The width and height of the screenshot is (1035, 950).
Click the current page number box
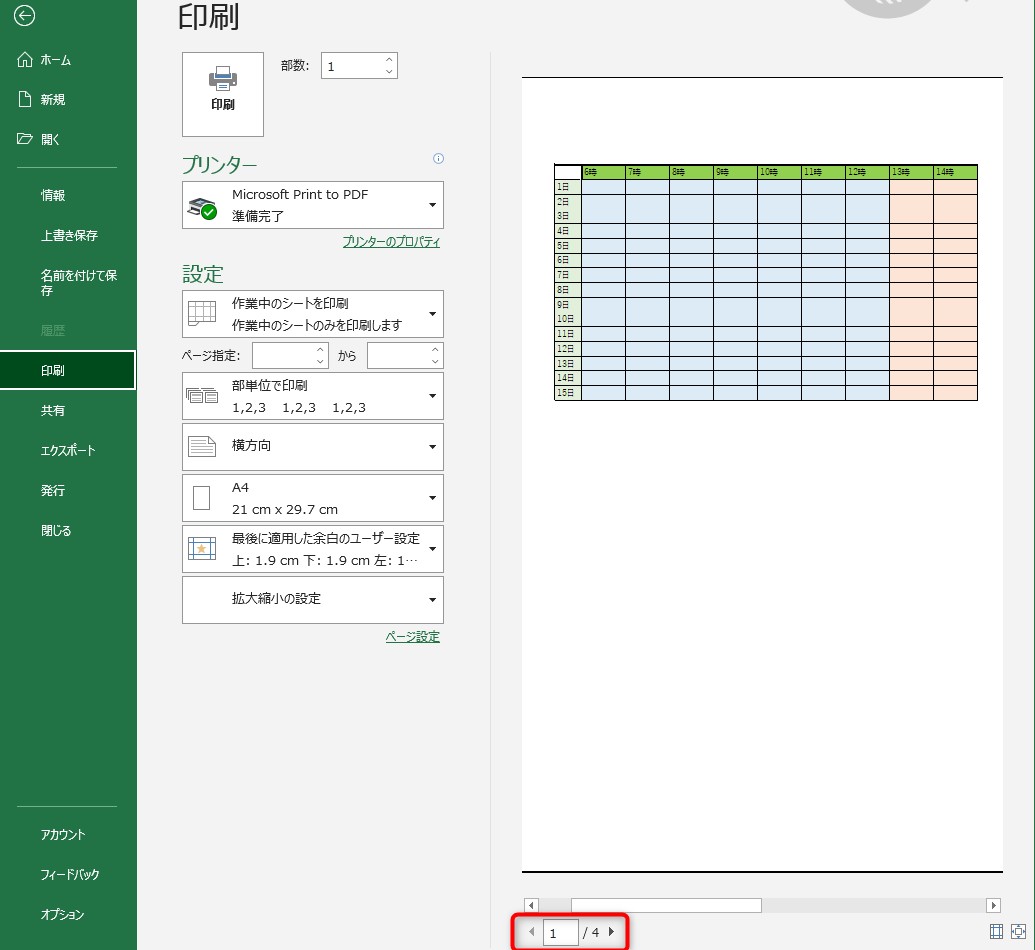(560, 933)
